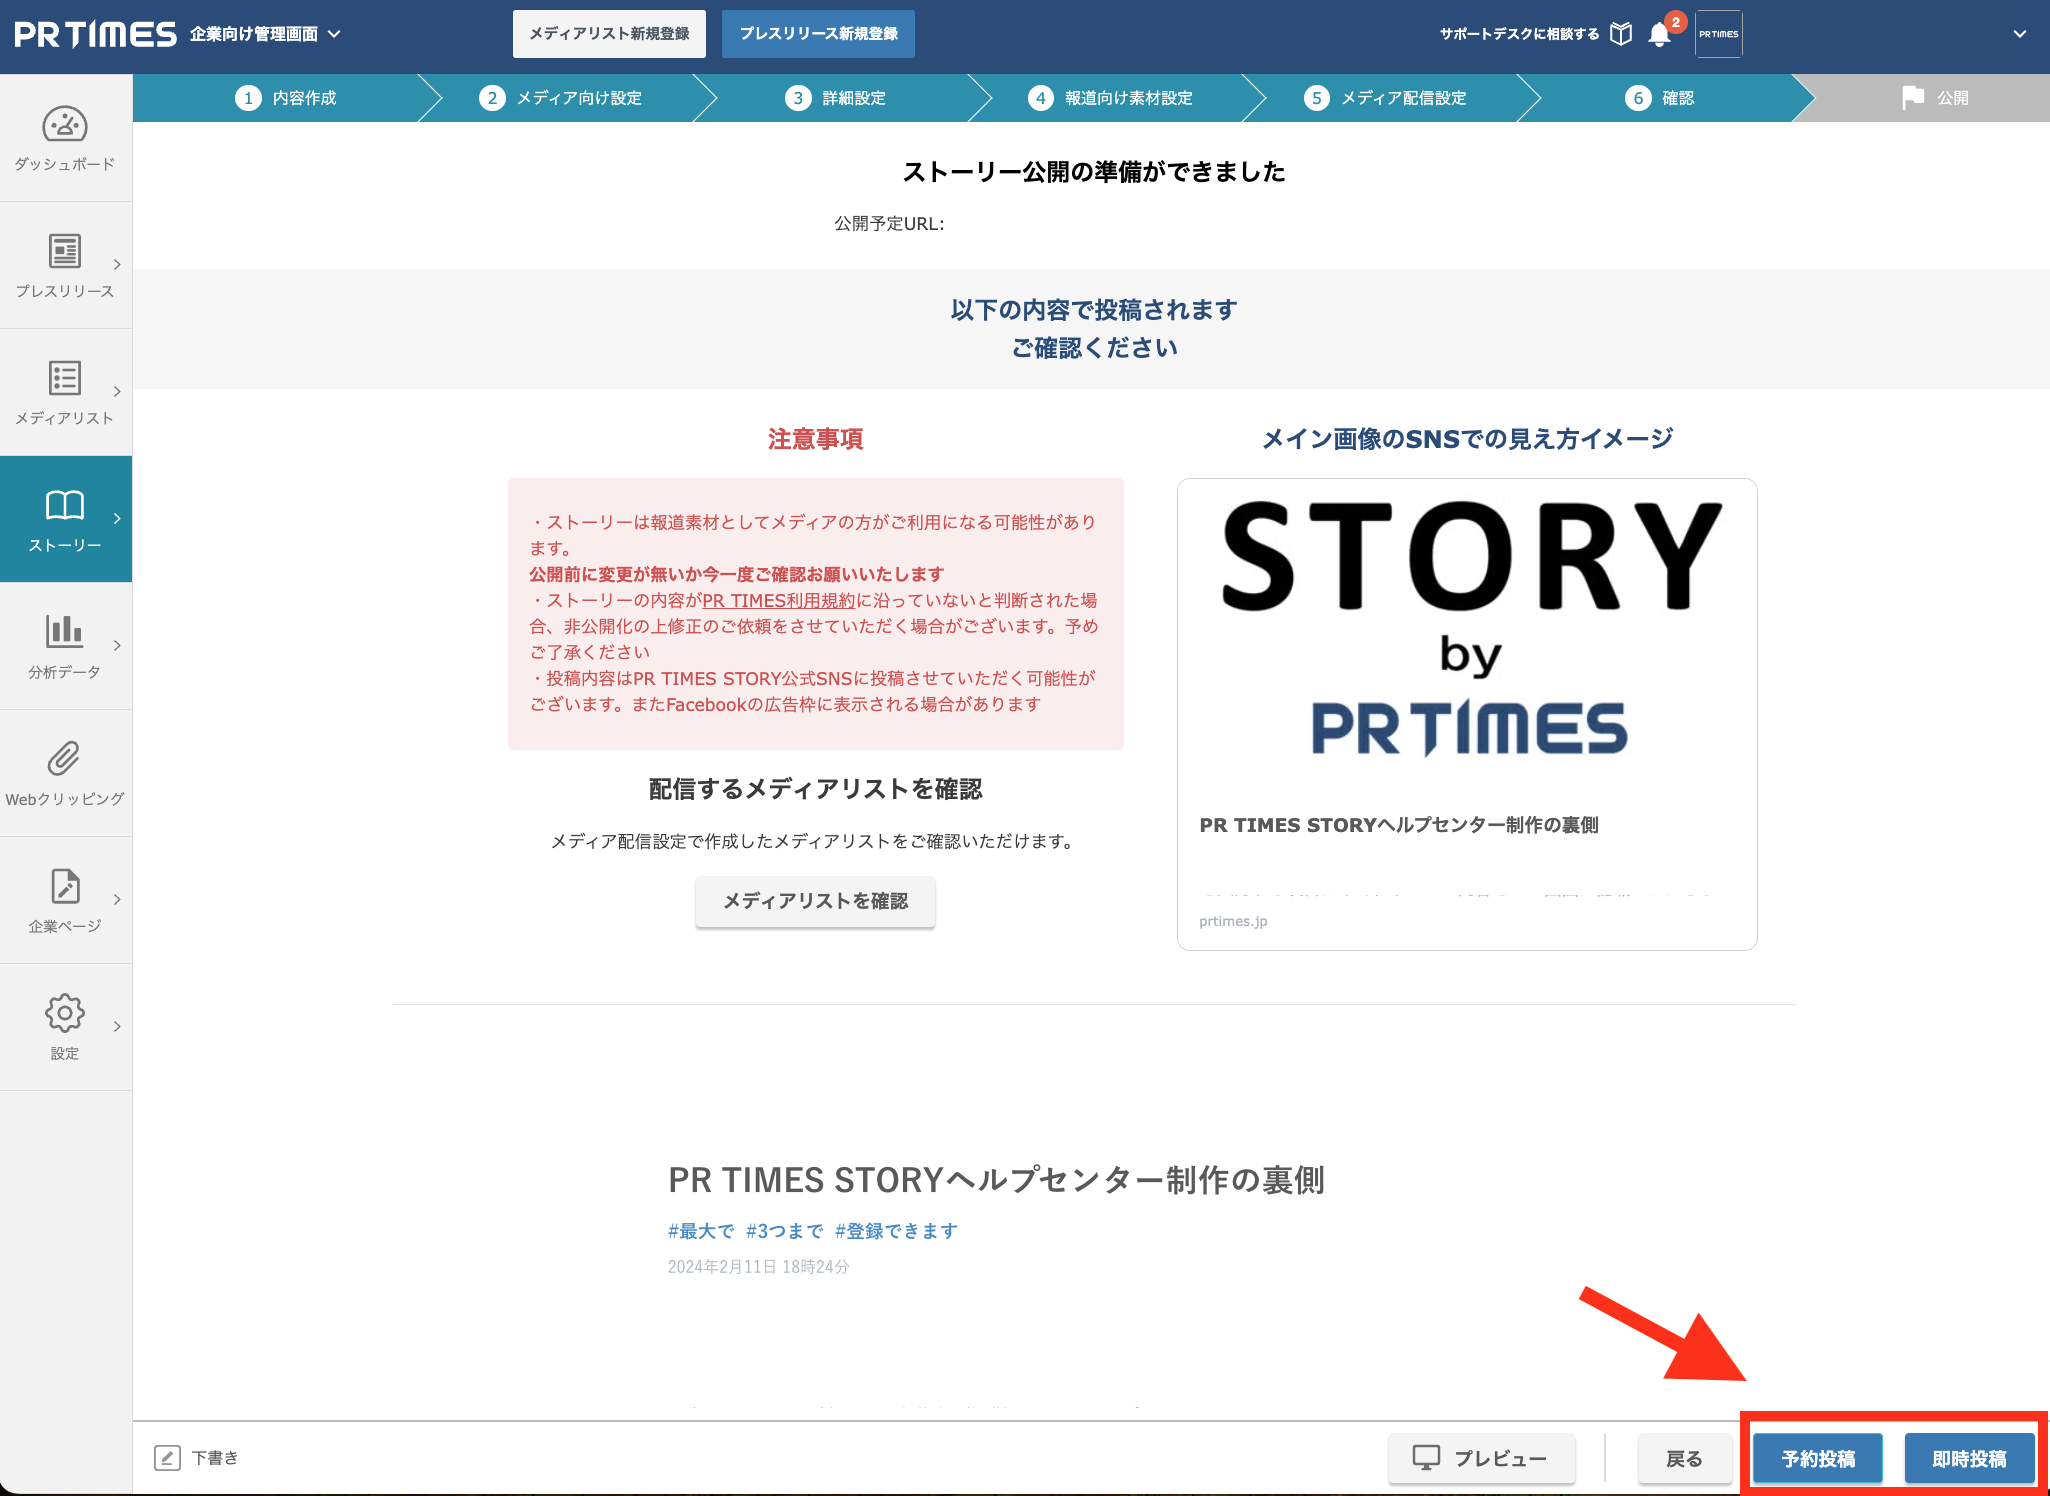Click プレスリリース新規登録 button

point(818,34)
